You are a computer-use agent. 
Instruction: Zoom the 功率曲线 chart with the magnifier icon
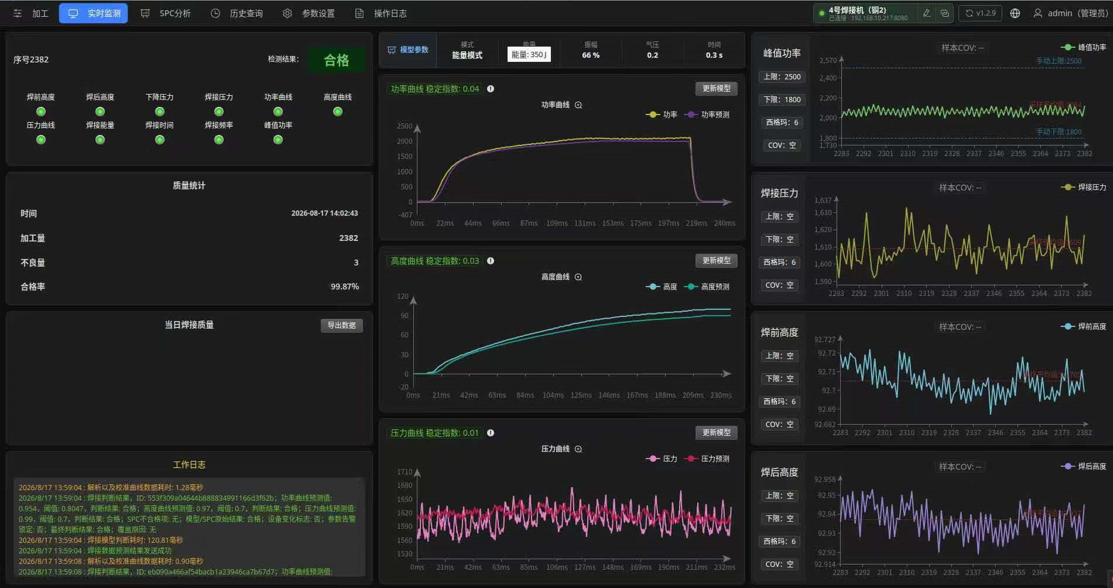579,105
